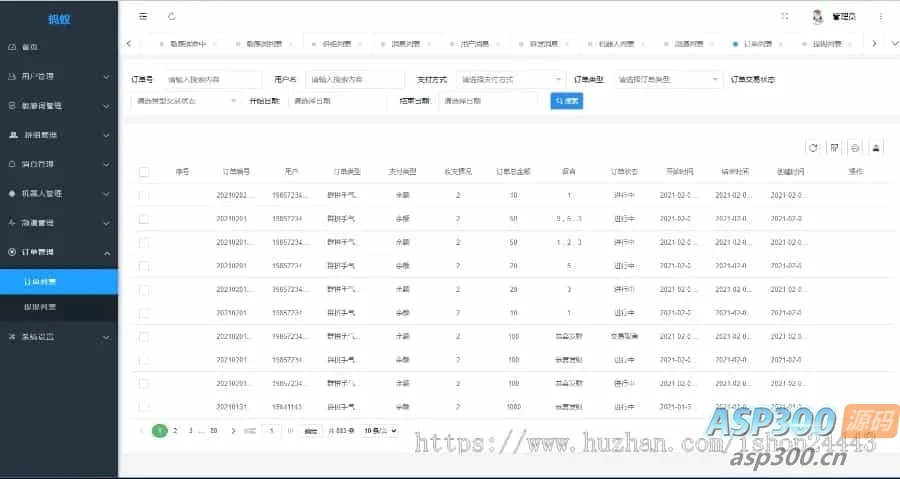Go to previous page arrow in pagination
Viewport: 900px width, 479px height.
pos(142,430)
